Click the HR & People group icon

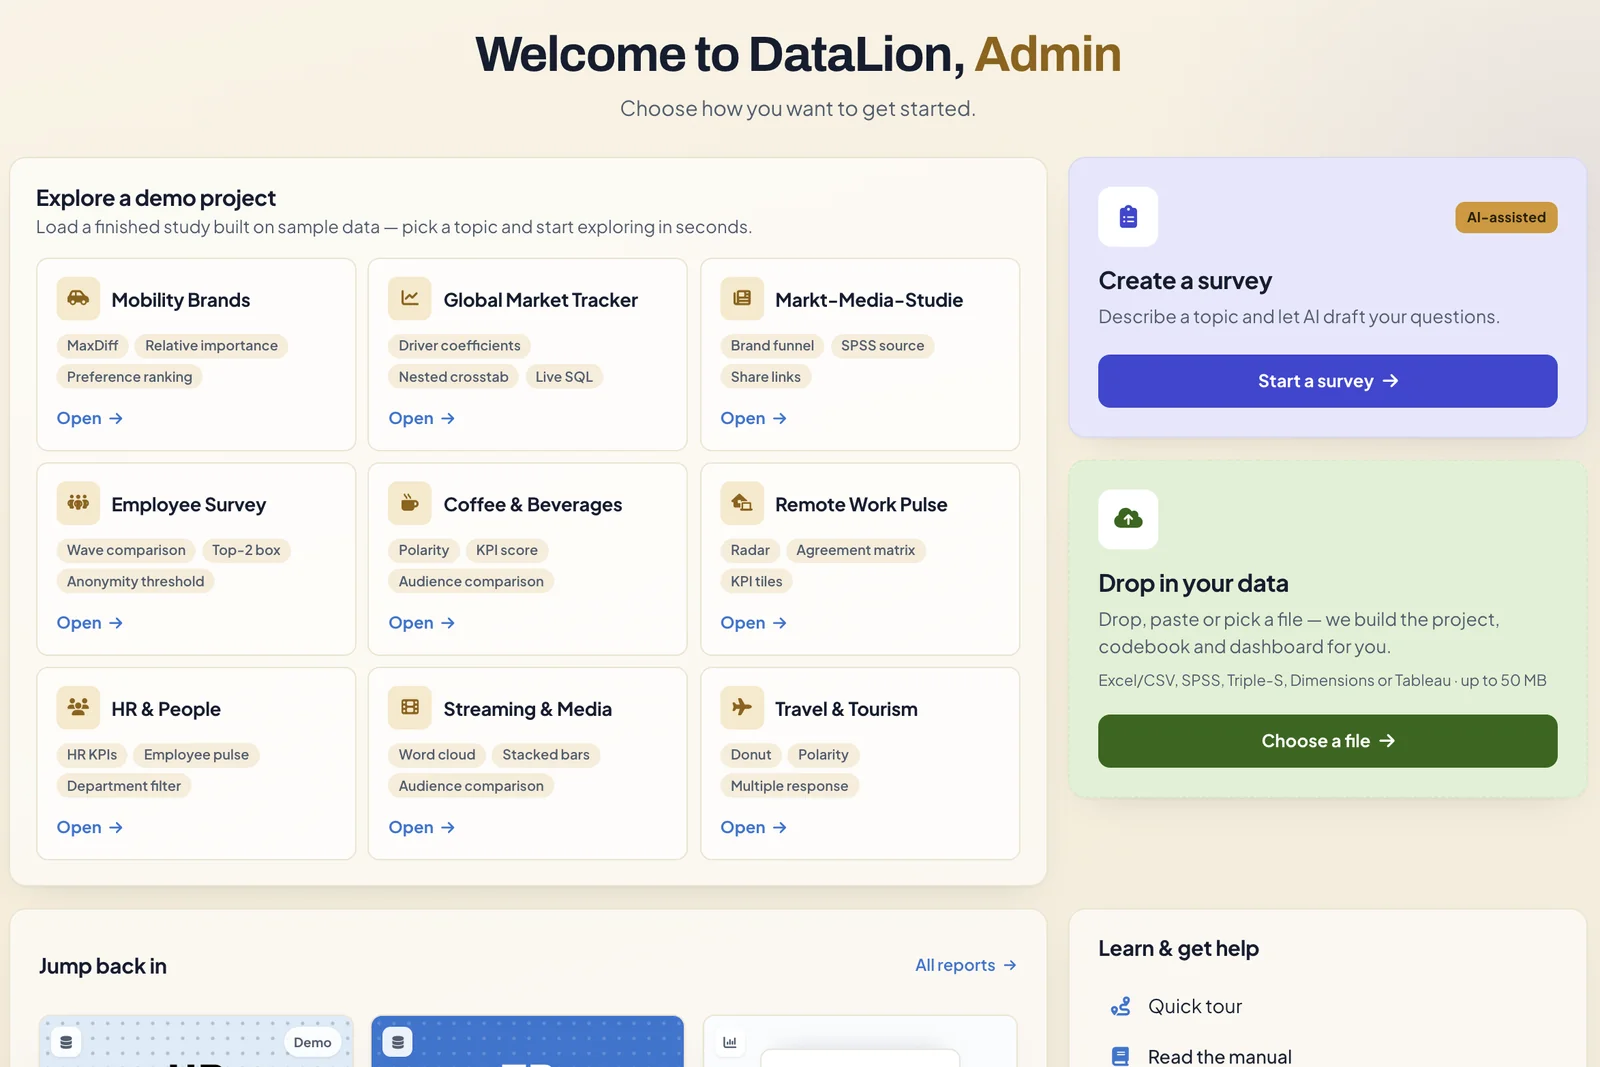pos(78,707)
